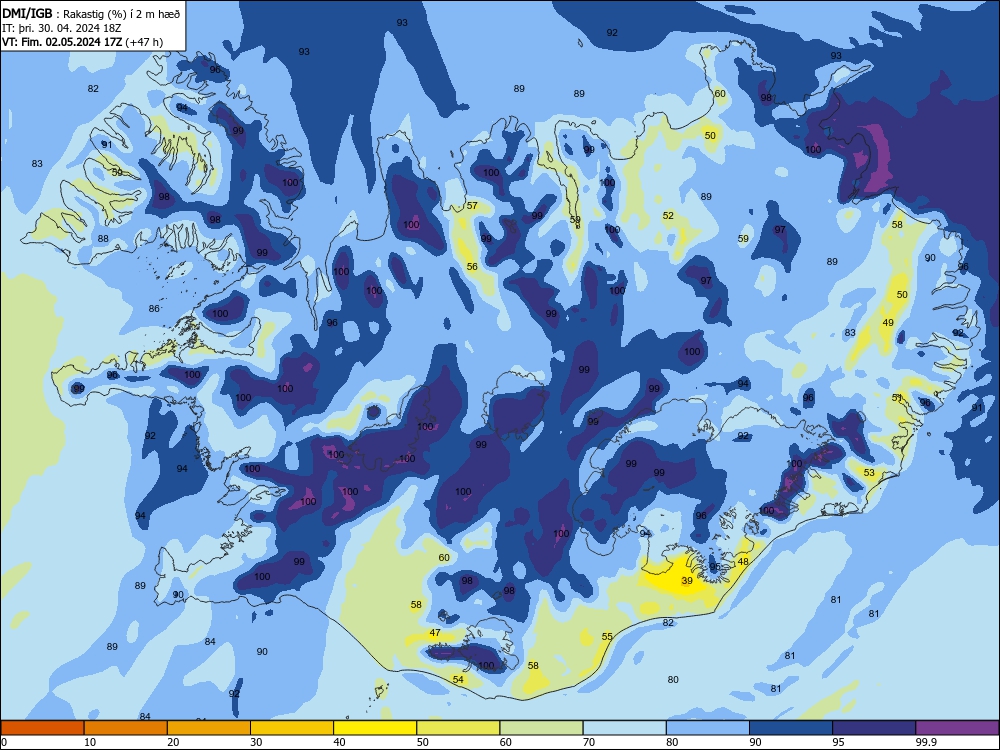Click the map value '54'

458,679
